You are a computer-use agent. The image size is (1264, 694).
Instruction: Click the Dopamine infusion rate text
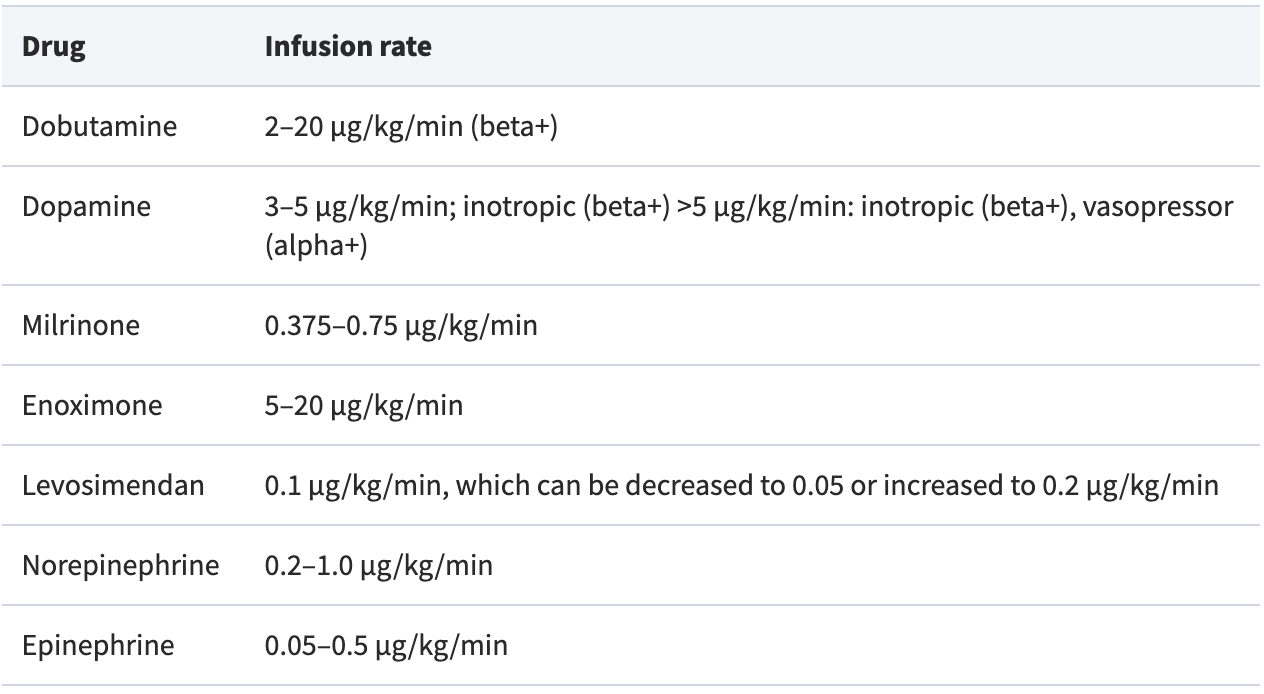click(x=749, y=226)
